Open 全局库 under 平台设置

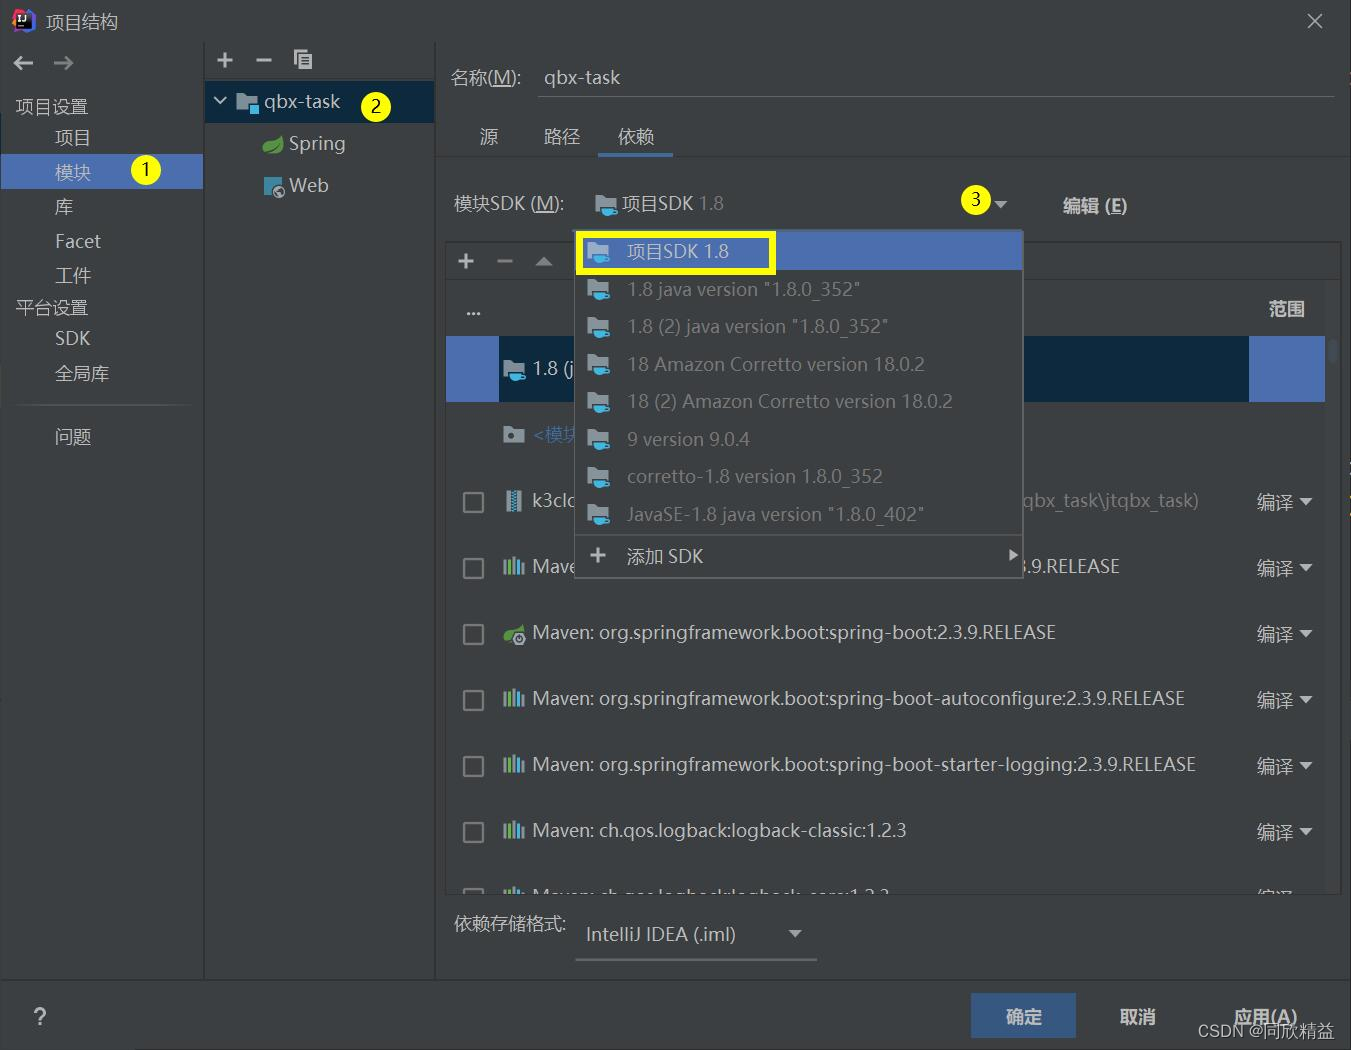pyautogui.click(x=82, y=373)
